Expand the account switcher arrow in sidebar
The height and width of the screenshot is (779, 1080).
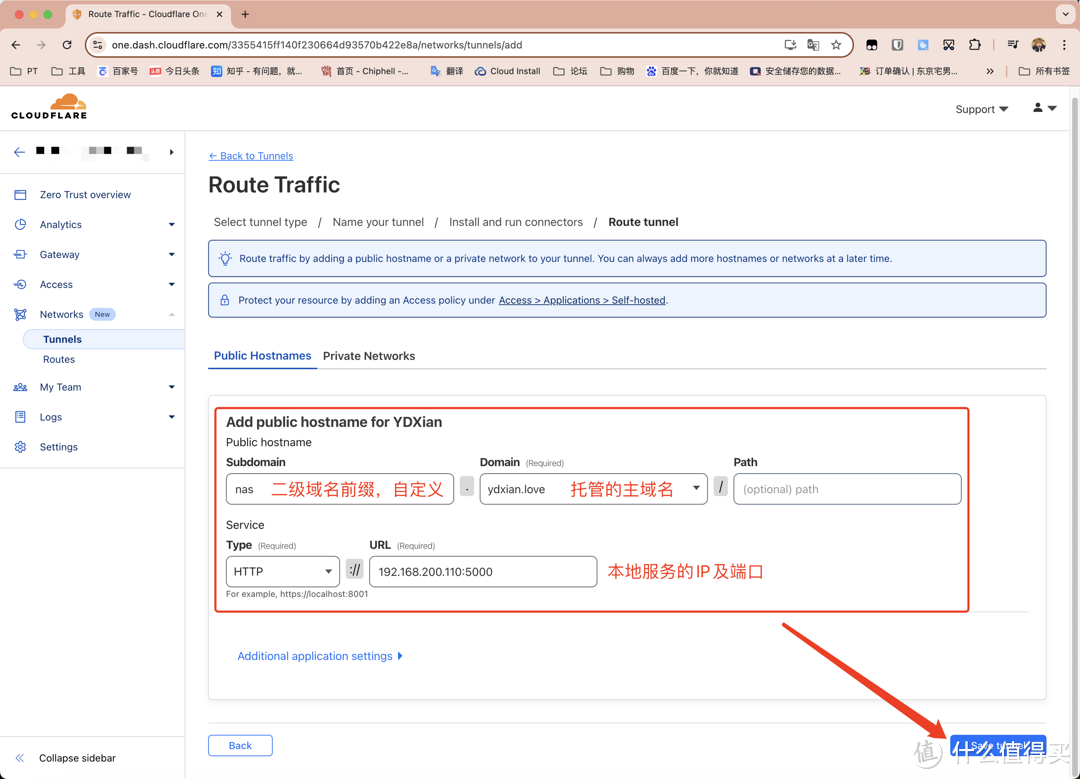point(172,152)
